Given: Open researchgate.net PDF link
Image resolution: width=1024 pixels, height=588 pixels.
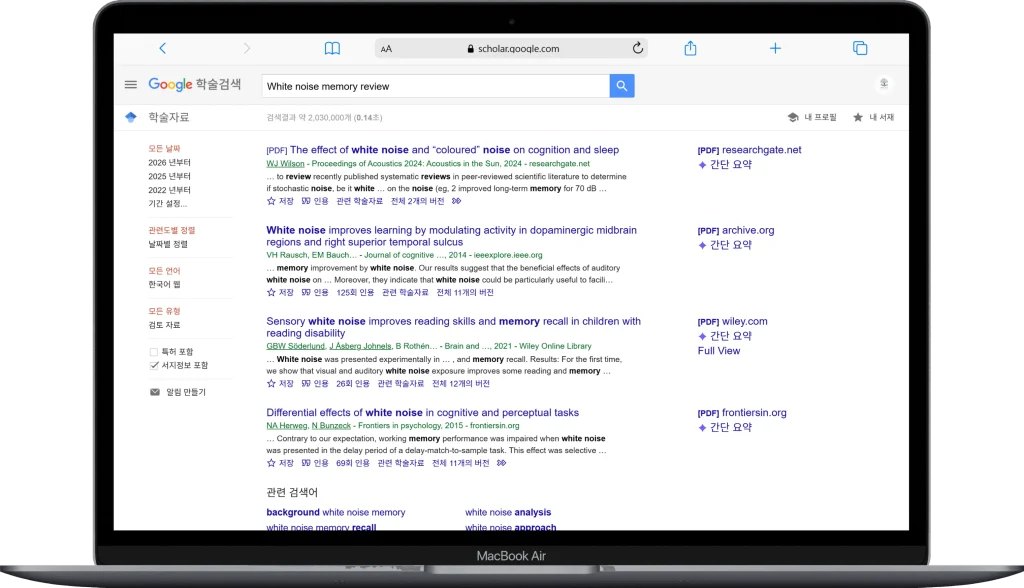Looking at the screenshot, I should [749, 150].
